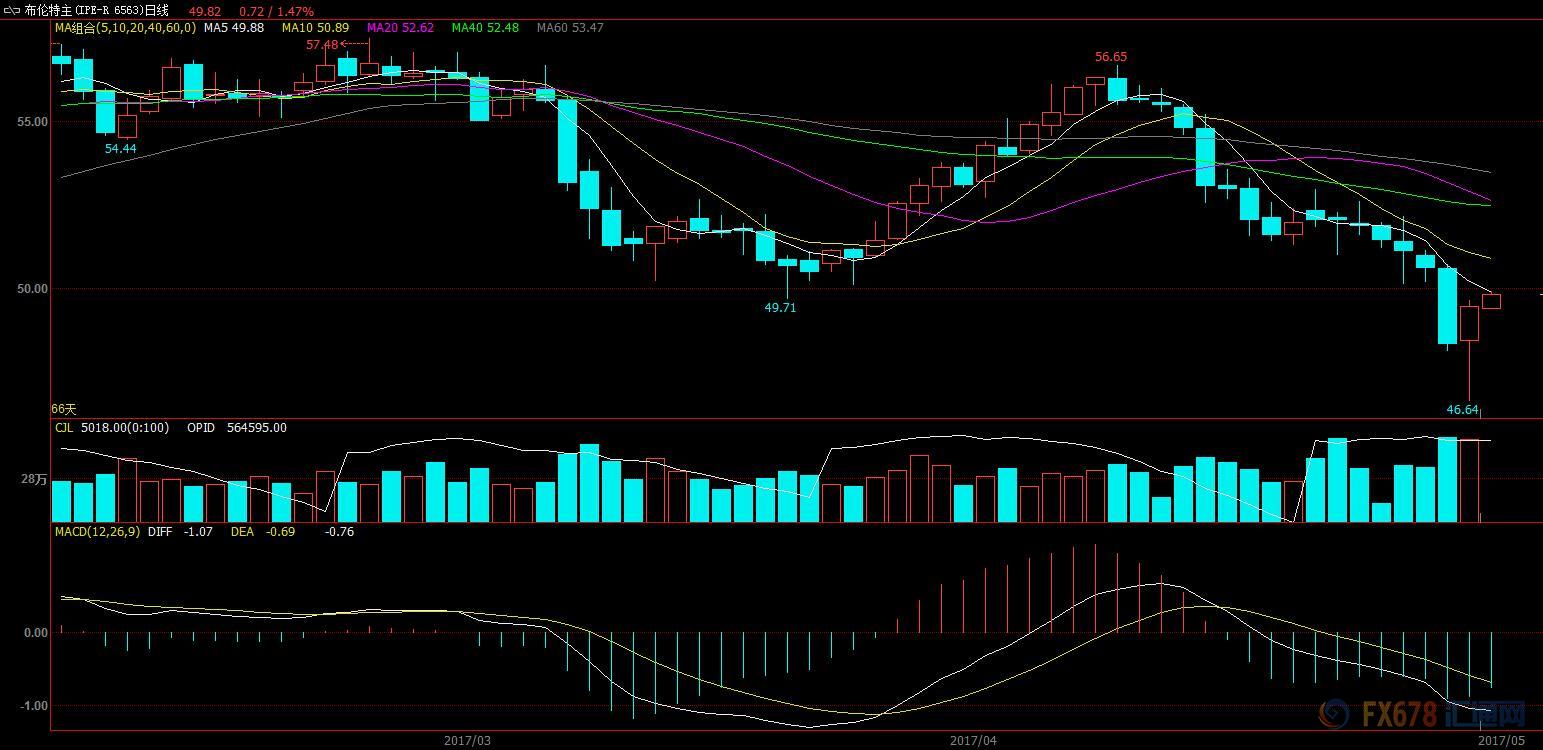The image size is (1543, 750).
Task: Open the CJL volume indicator label
Action: pos(64,428)
